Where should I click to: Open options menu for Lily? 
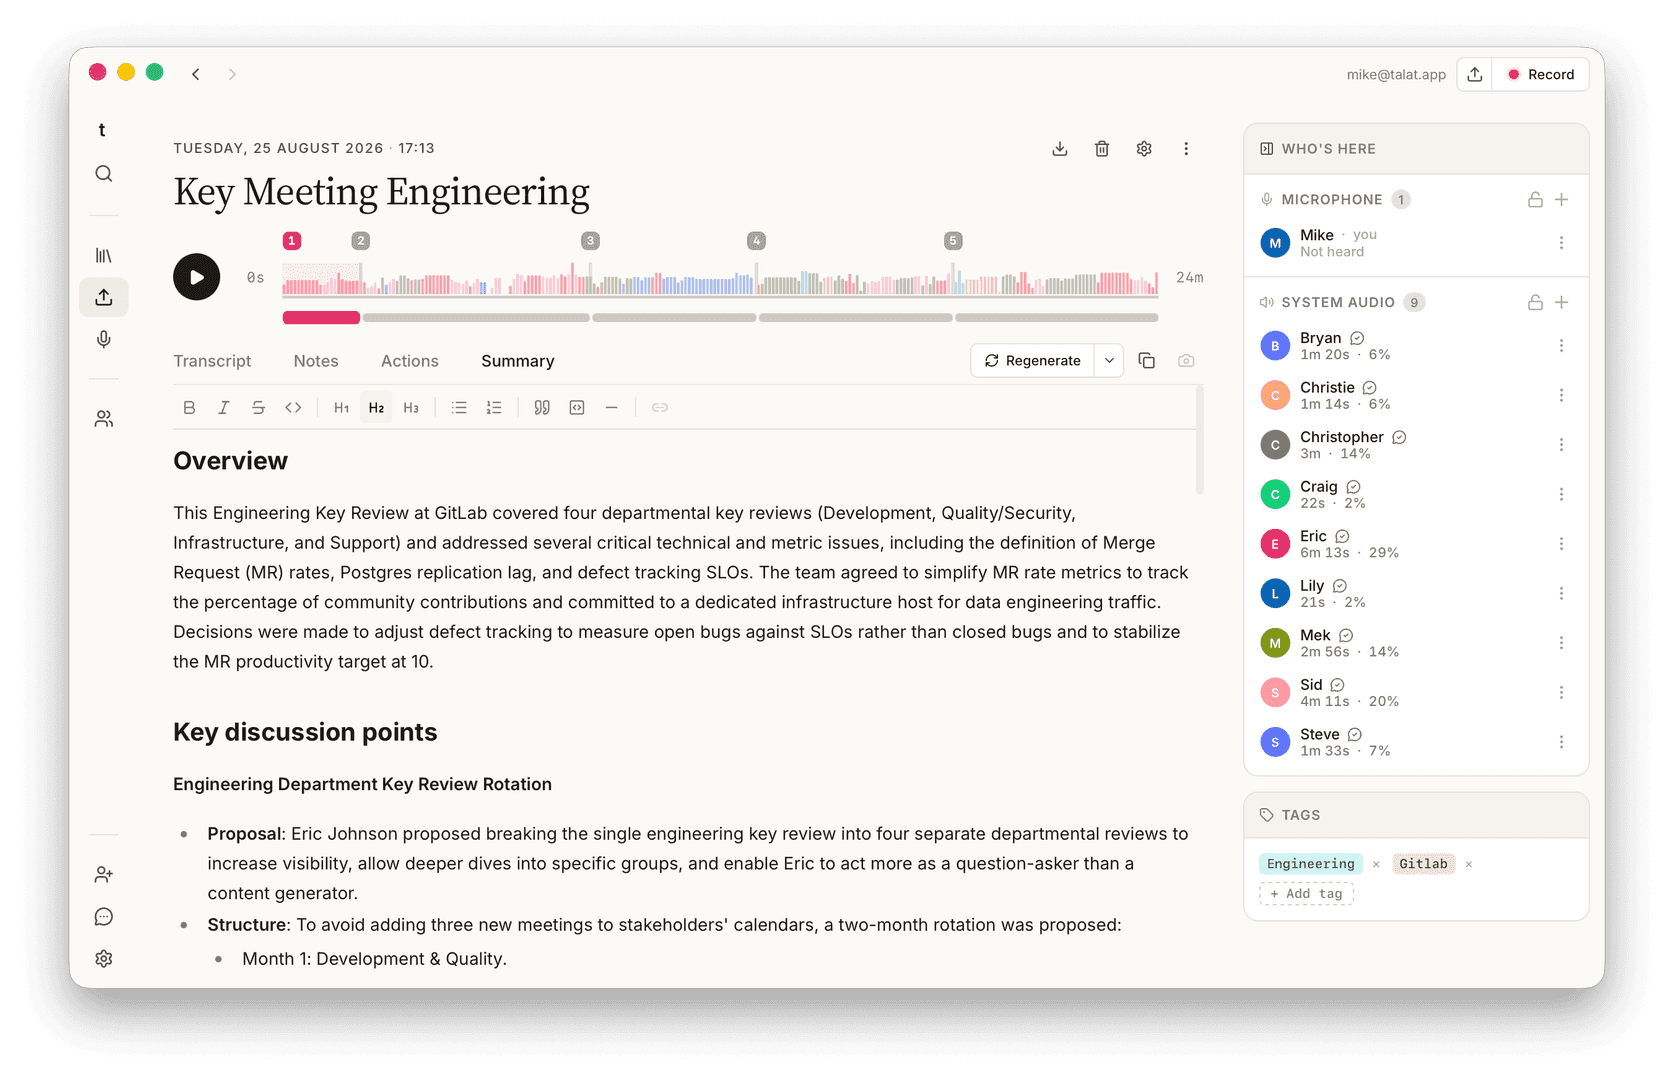(x=1561, y=594)
